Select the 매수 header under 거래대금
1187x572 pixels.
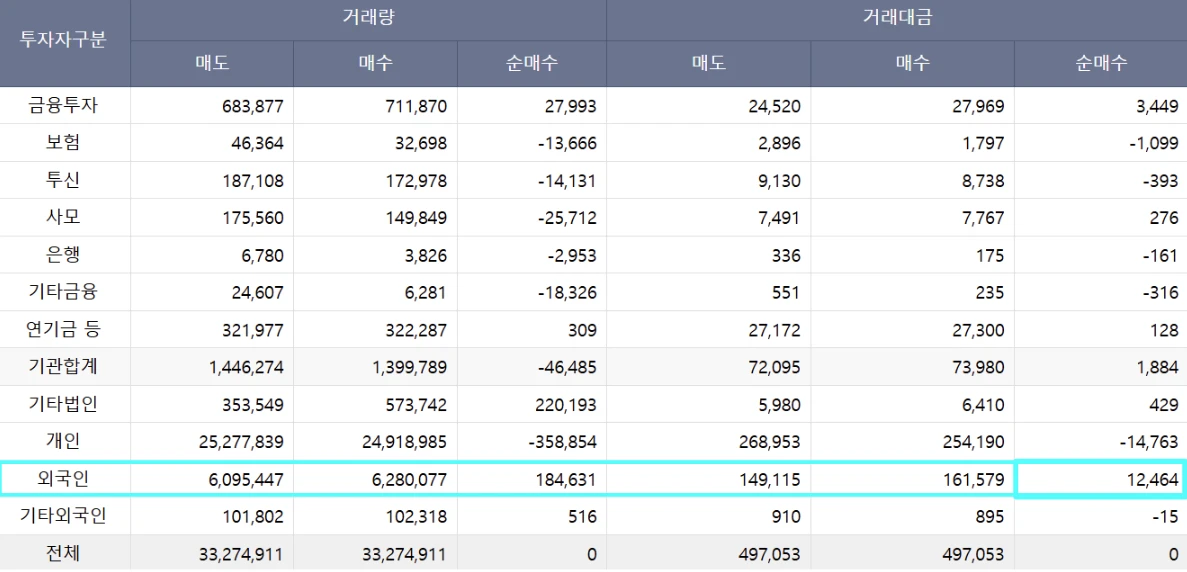tap(912, 64)
